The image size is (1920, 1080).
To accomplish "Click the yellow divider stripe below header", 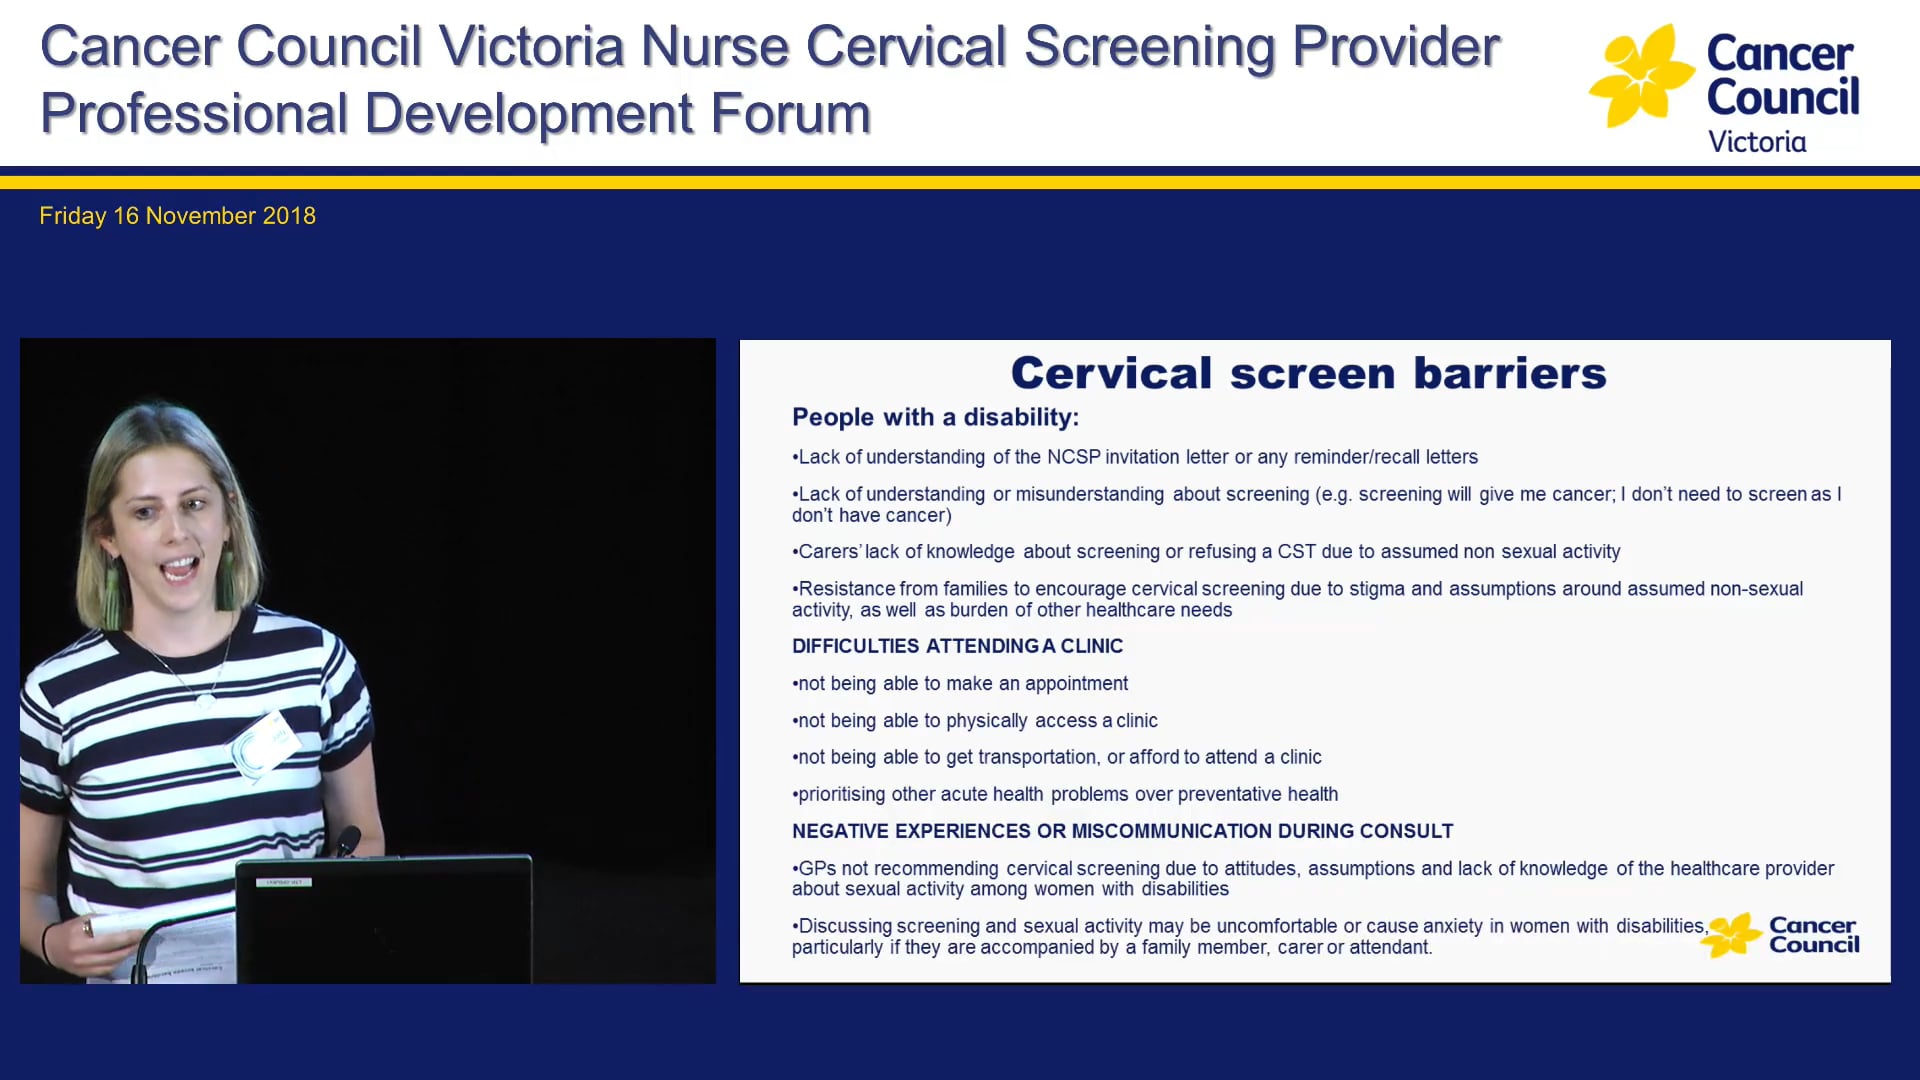I will pyautogui.click(x=960, y=182).
